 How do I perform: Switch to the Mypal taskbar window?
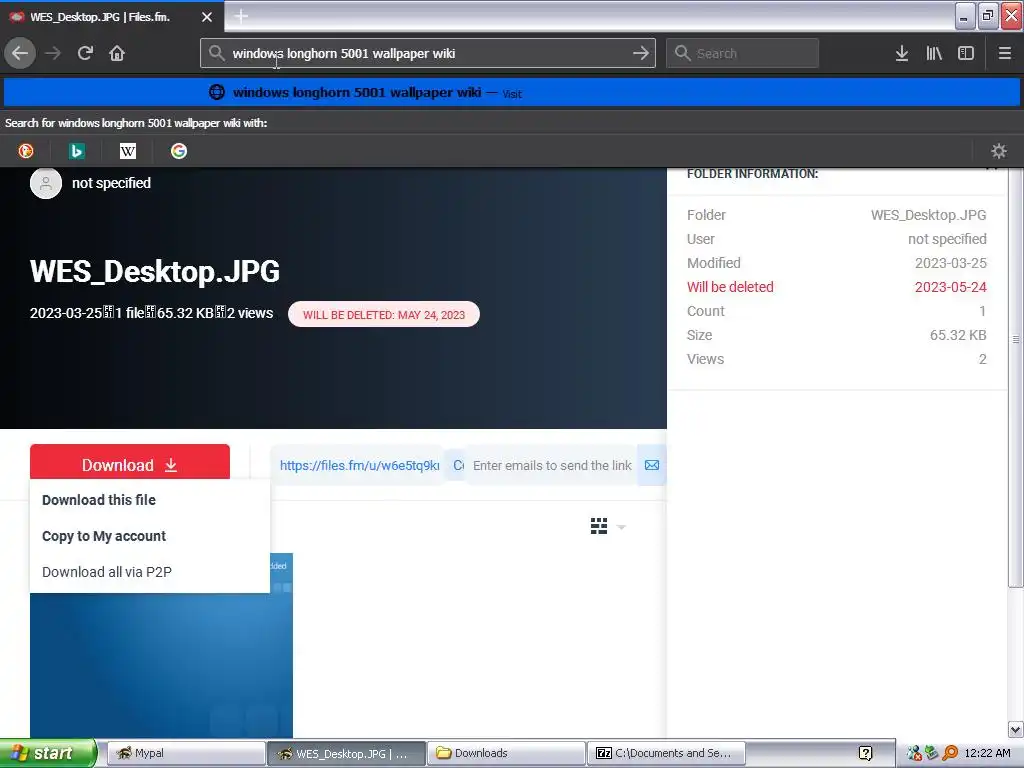pos(185,753)
